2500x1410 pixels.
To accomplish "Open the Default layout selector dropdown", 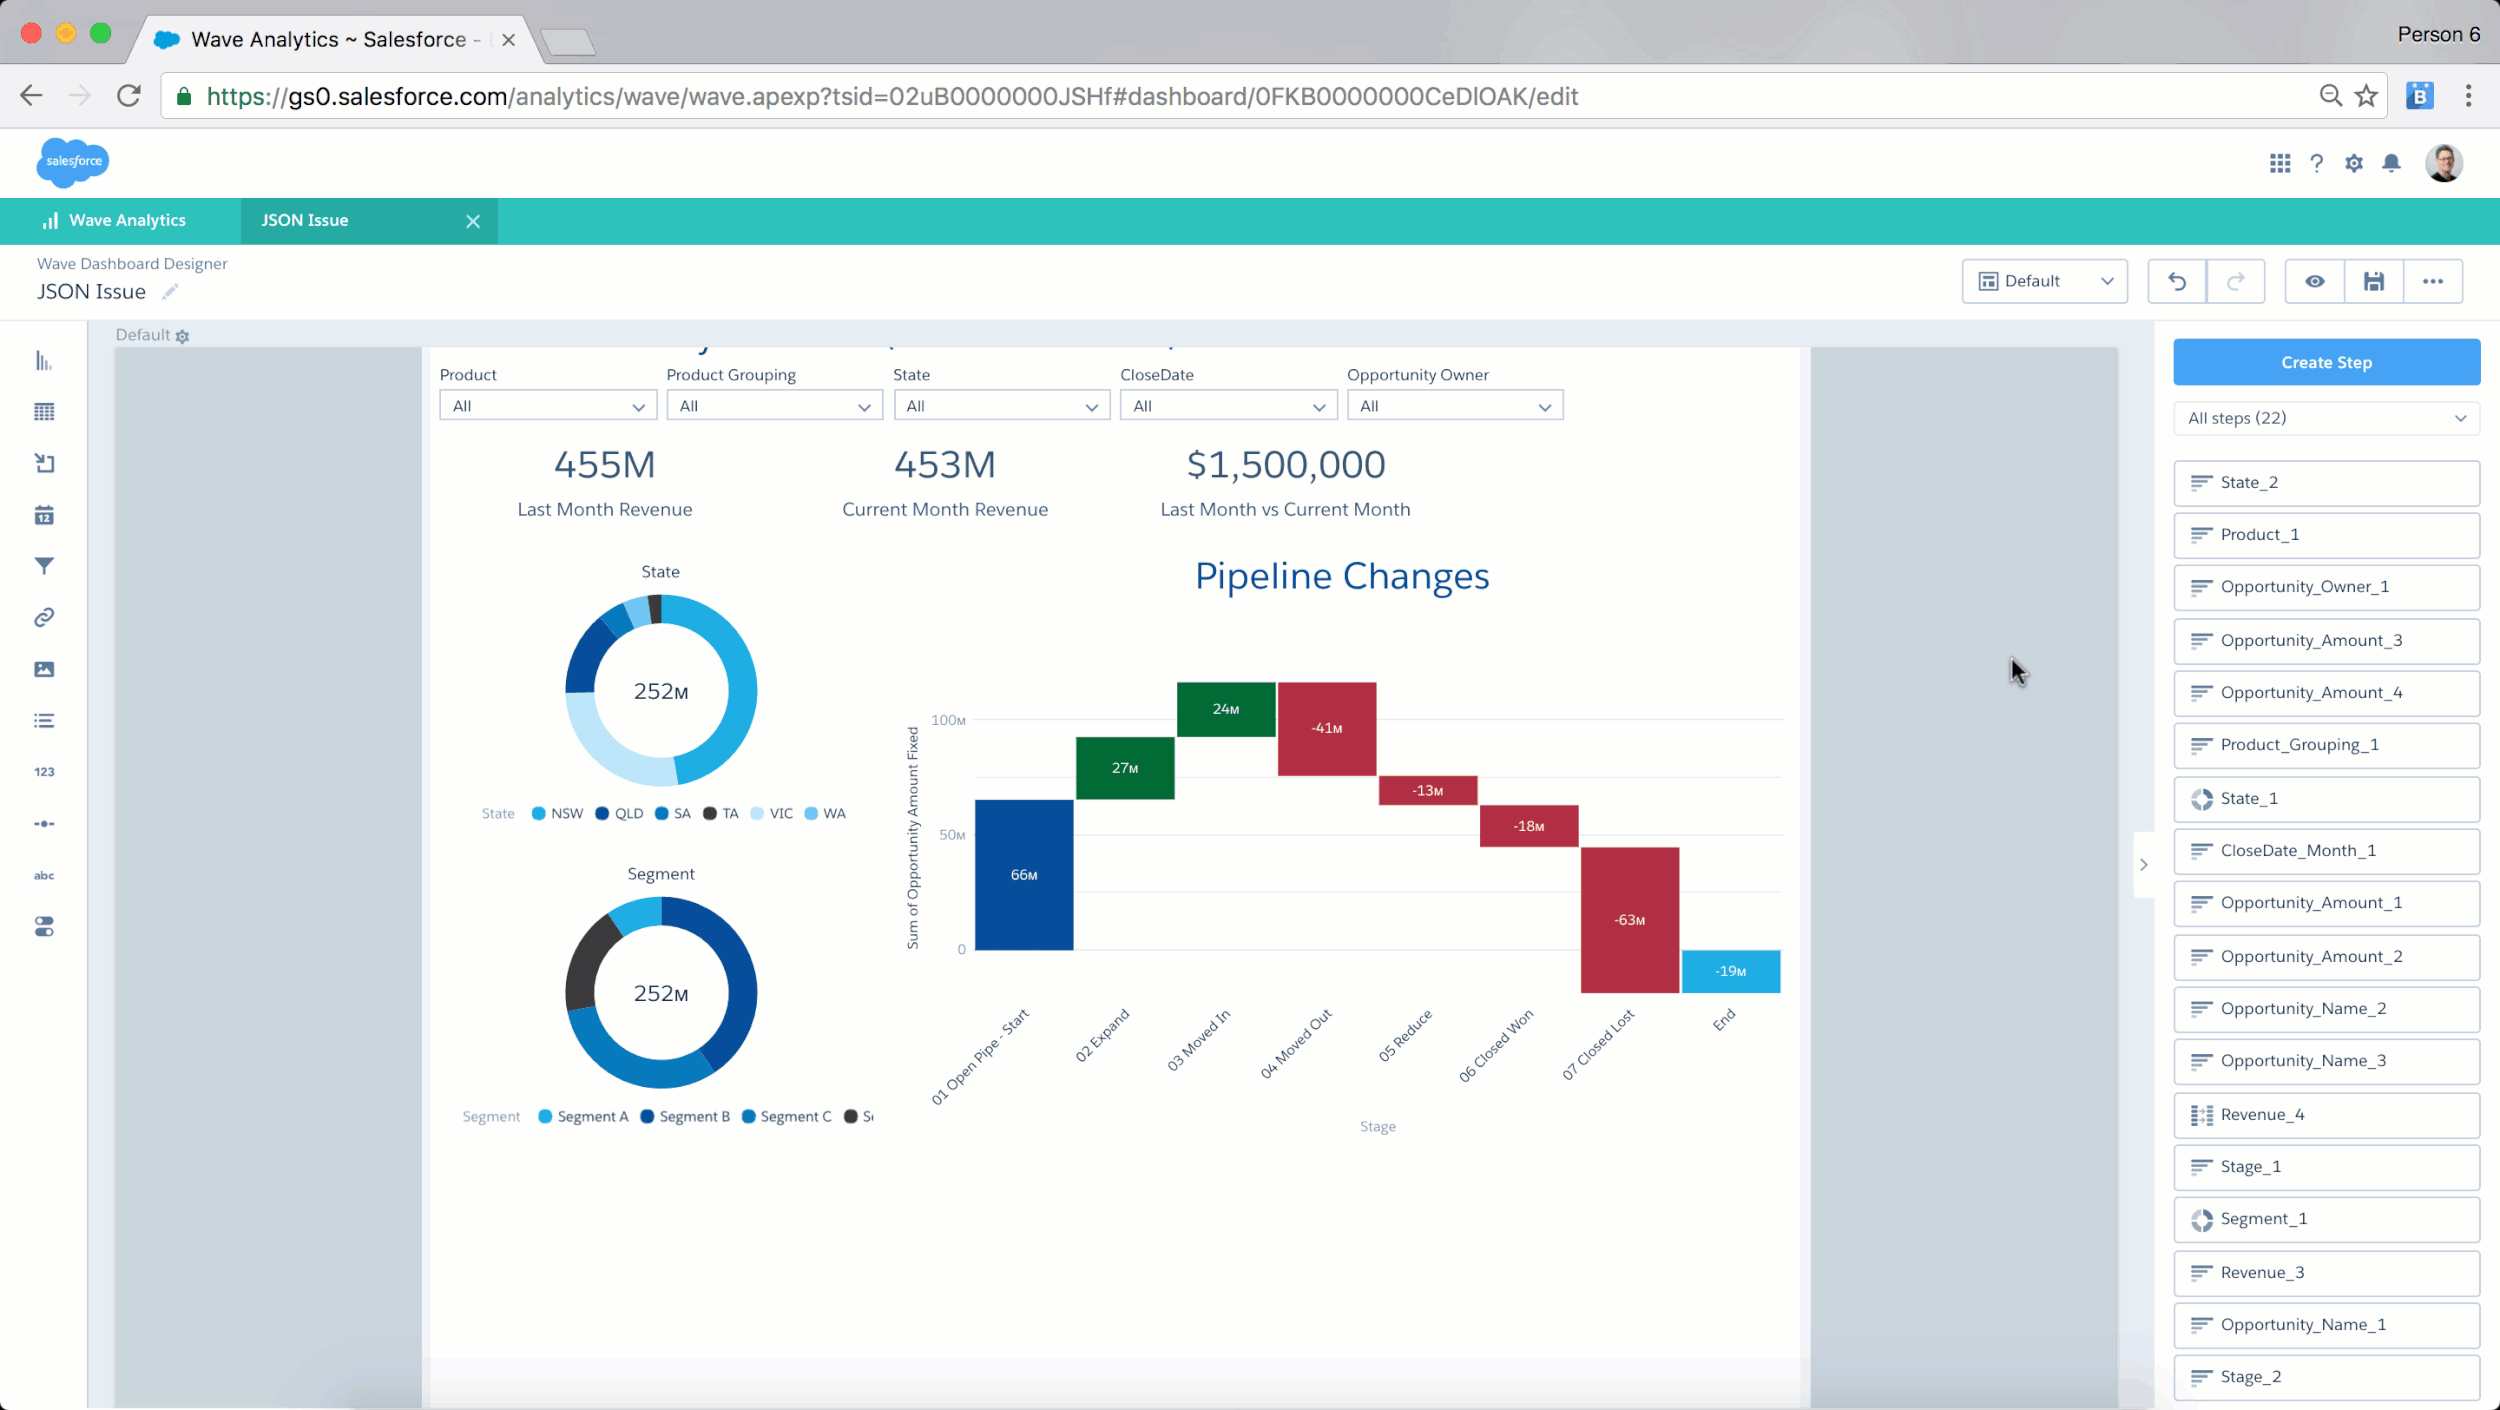I will coord(2044,281).
